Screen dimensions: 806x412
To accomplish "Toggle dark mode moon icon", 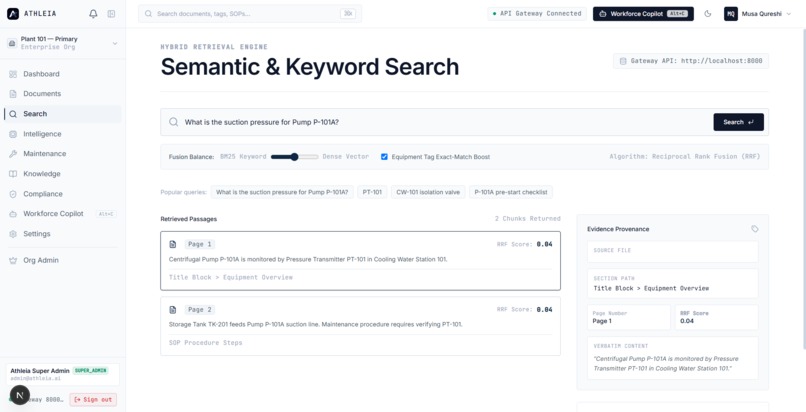I will [708, 14].
